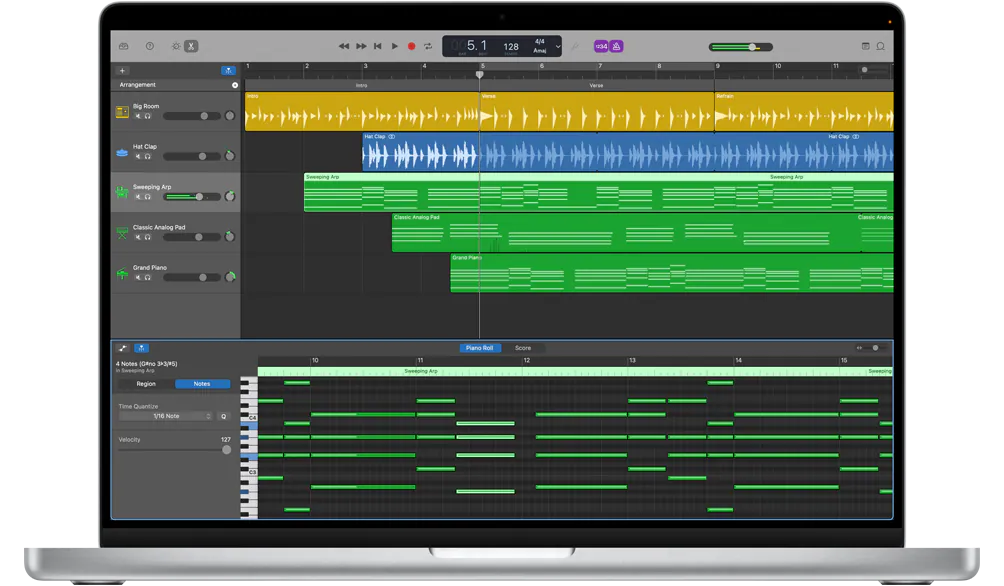This screenshot has width=1004, height=586.
Task: Toggle the editor Catch Playhead blue button
Action: (142, 348)
